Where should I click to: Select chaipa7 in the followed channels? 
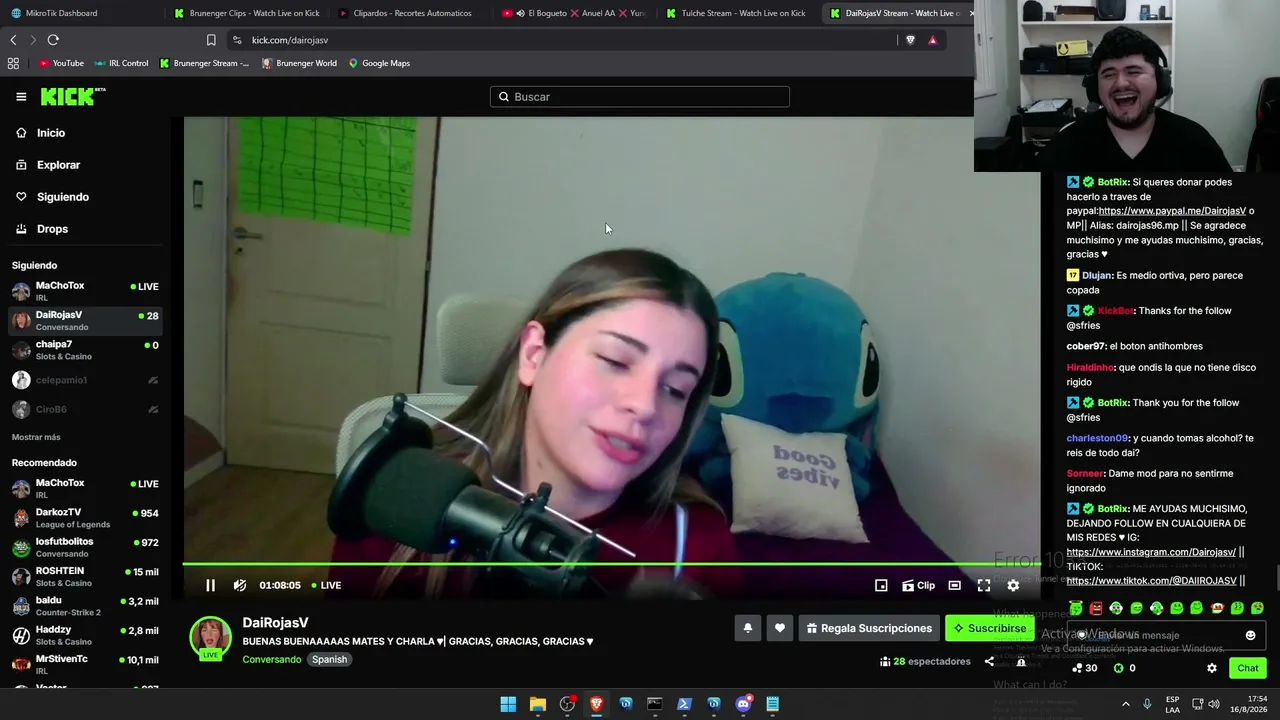[x=86, y=350]
